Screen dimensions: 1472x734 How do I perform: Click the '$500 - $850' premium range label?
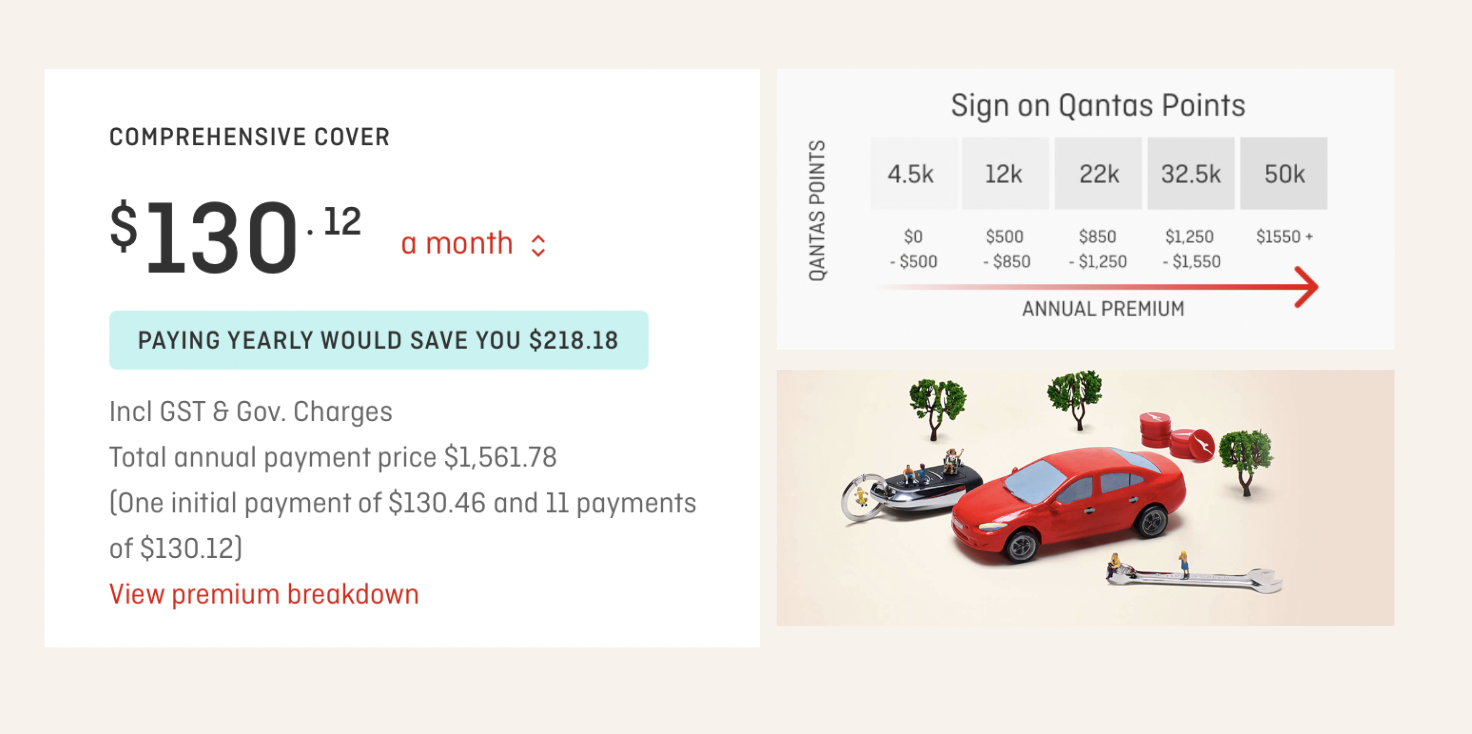(x=1004, y=249)
